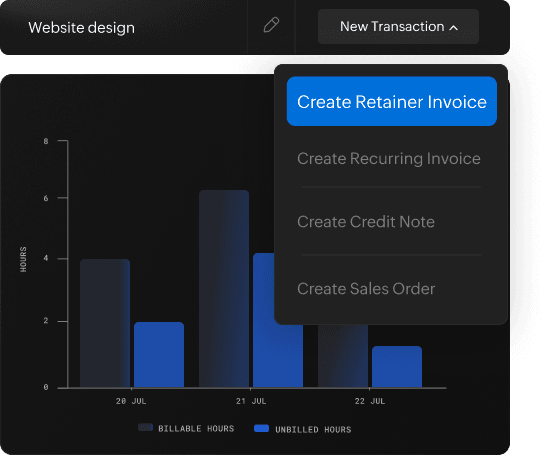Select Create Retainer Invoice
The image size is (550, 455).
[x=392, y=101]
